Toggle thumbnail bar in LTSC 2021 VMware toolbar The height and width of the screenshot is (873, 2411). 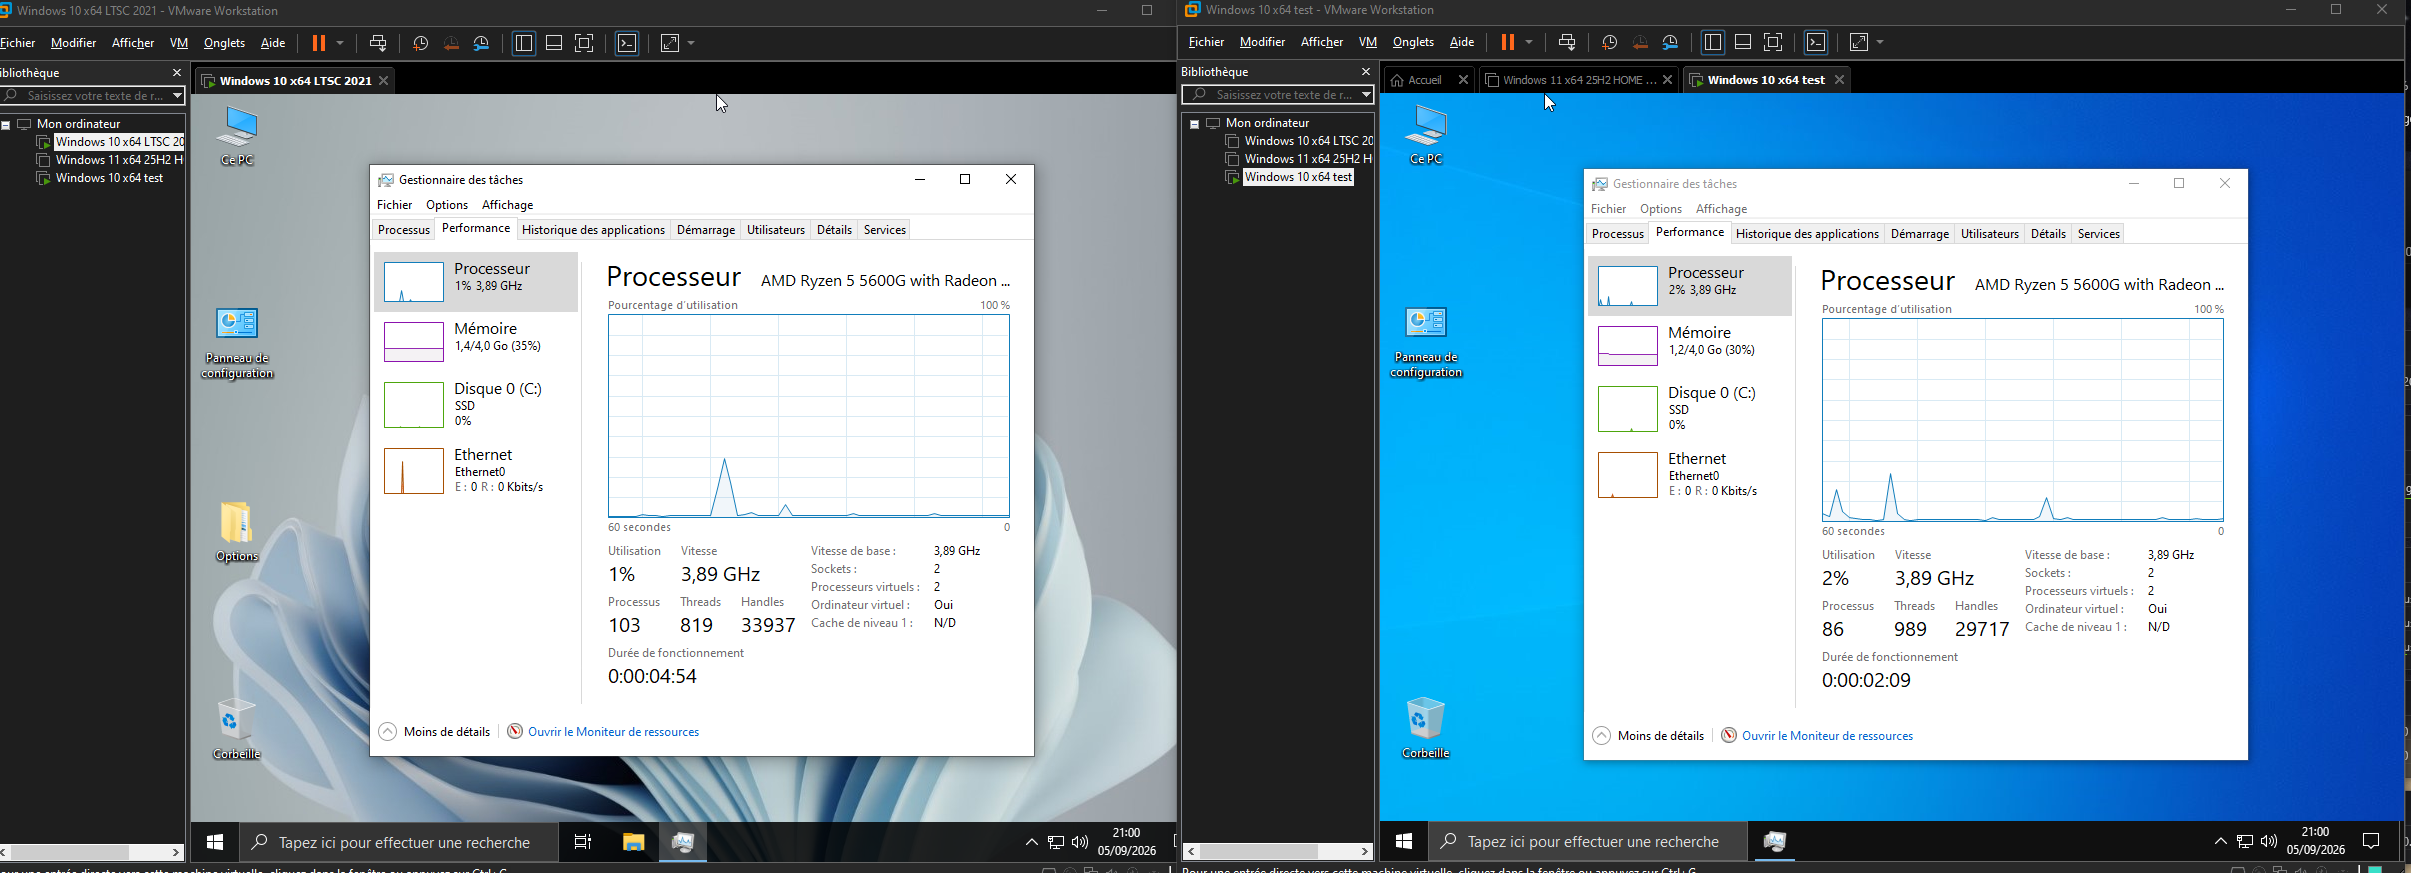(x=554, y=43)
